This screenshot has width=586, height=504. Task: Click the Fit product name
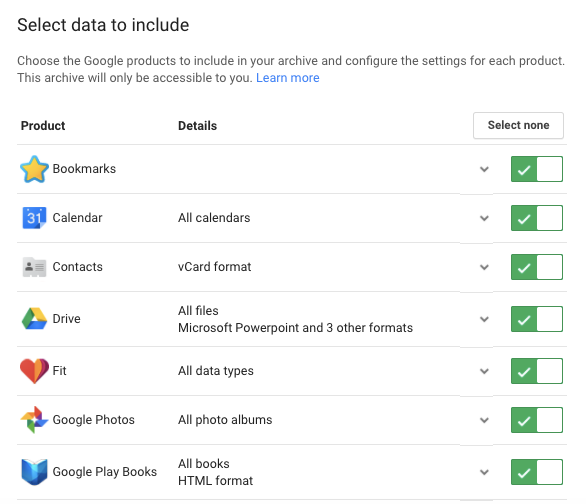[x=59, y=371]
